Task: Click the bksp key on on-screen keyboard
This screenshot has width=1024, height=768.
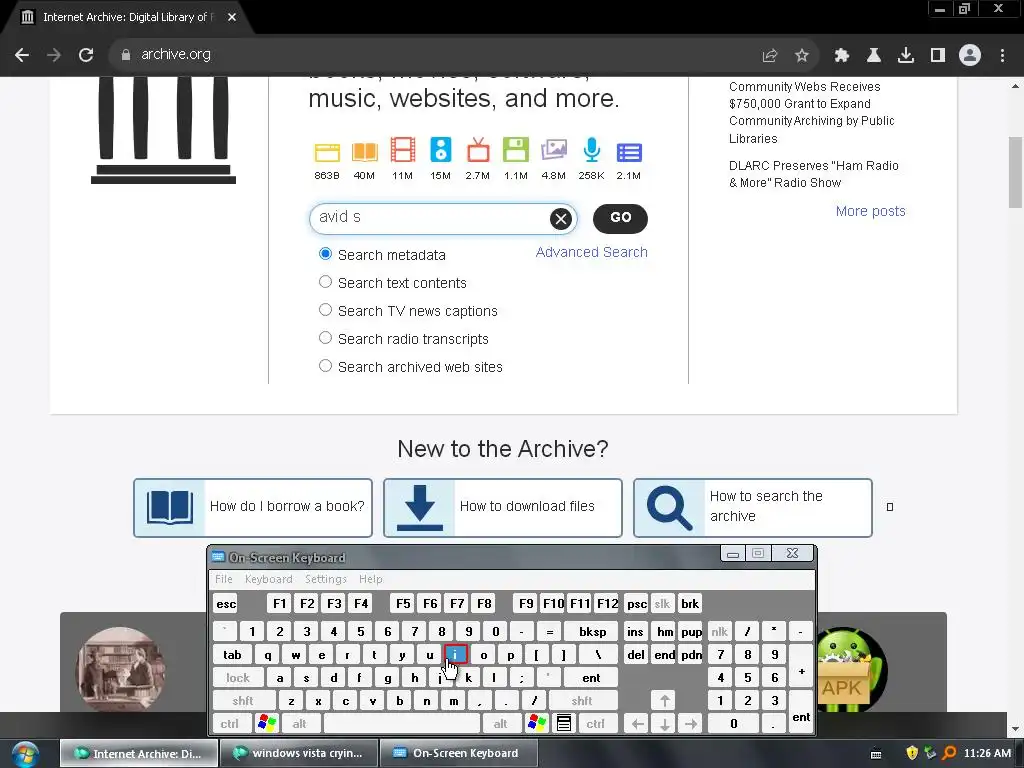Action: 592,631
